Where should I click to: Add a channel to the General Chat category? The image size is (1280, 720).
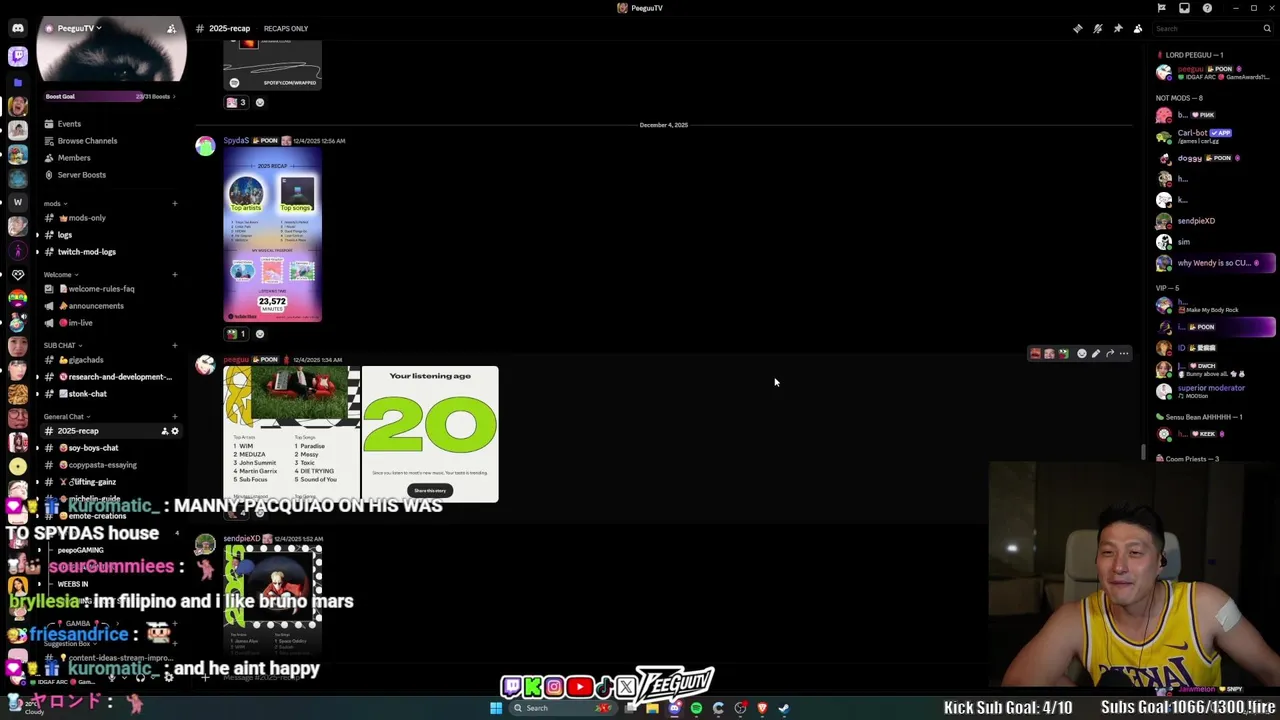175,416
